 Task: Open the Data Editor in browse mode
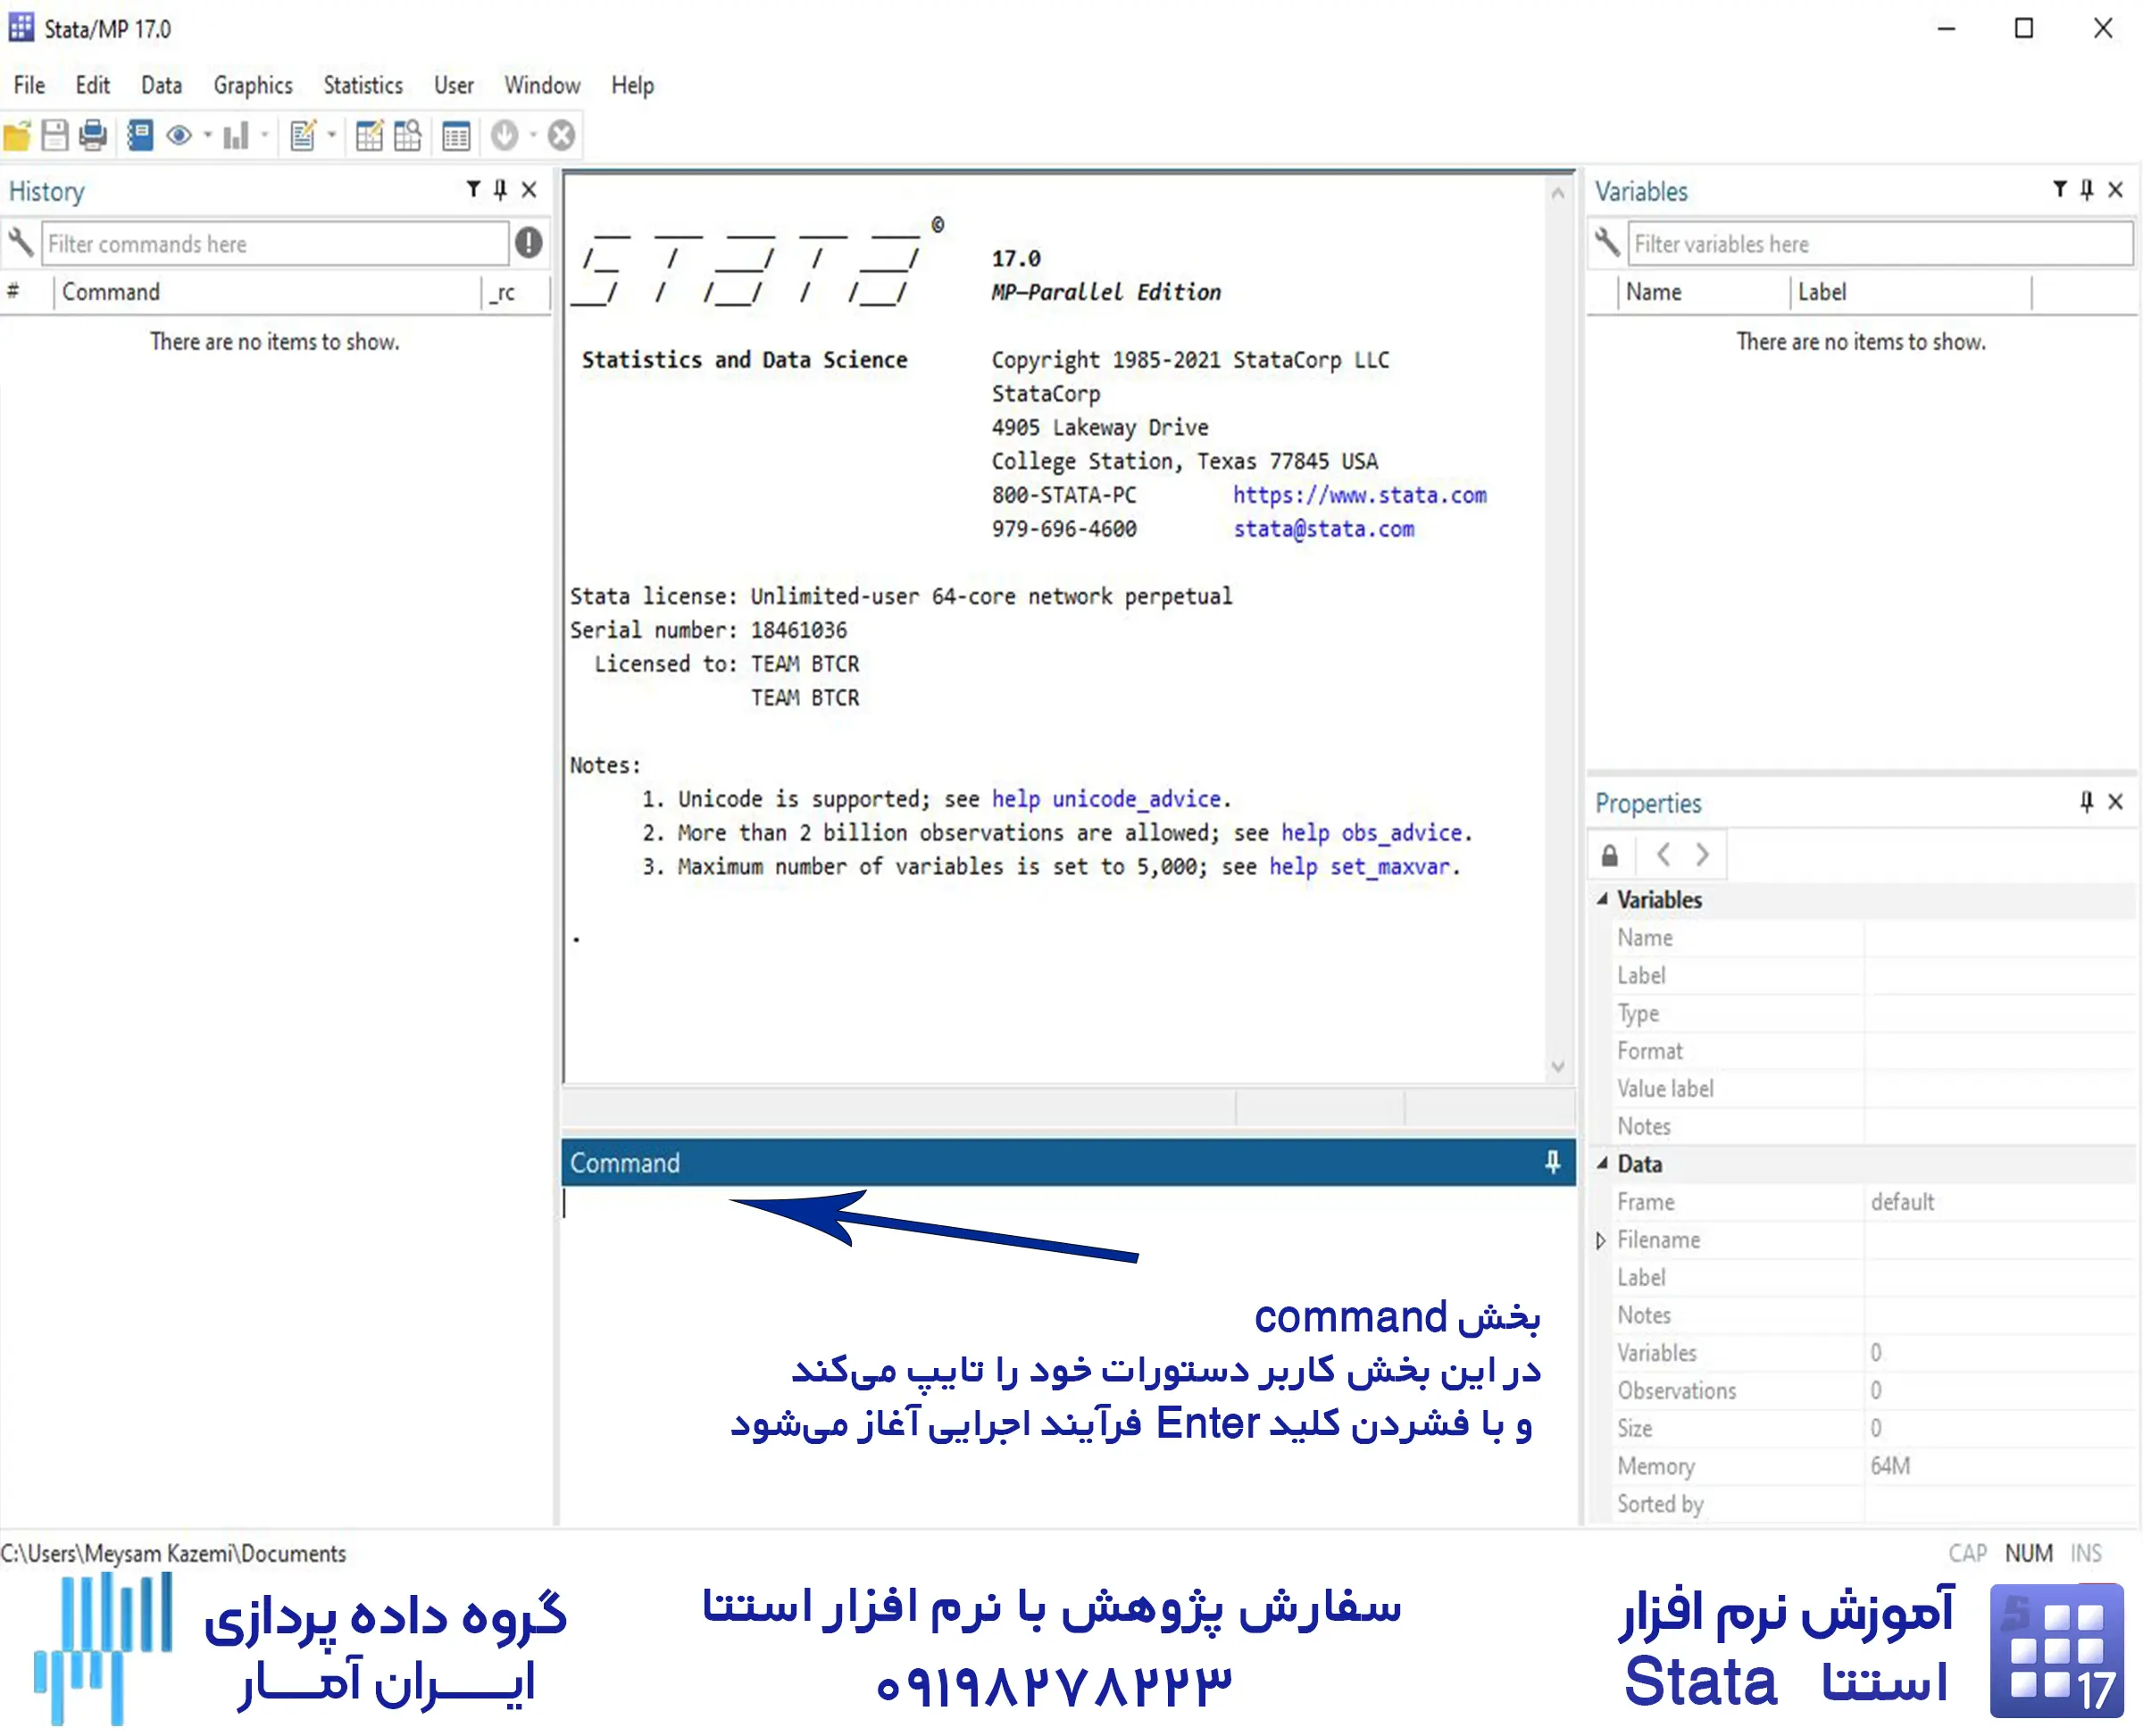(x=407, y=136)
